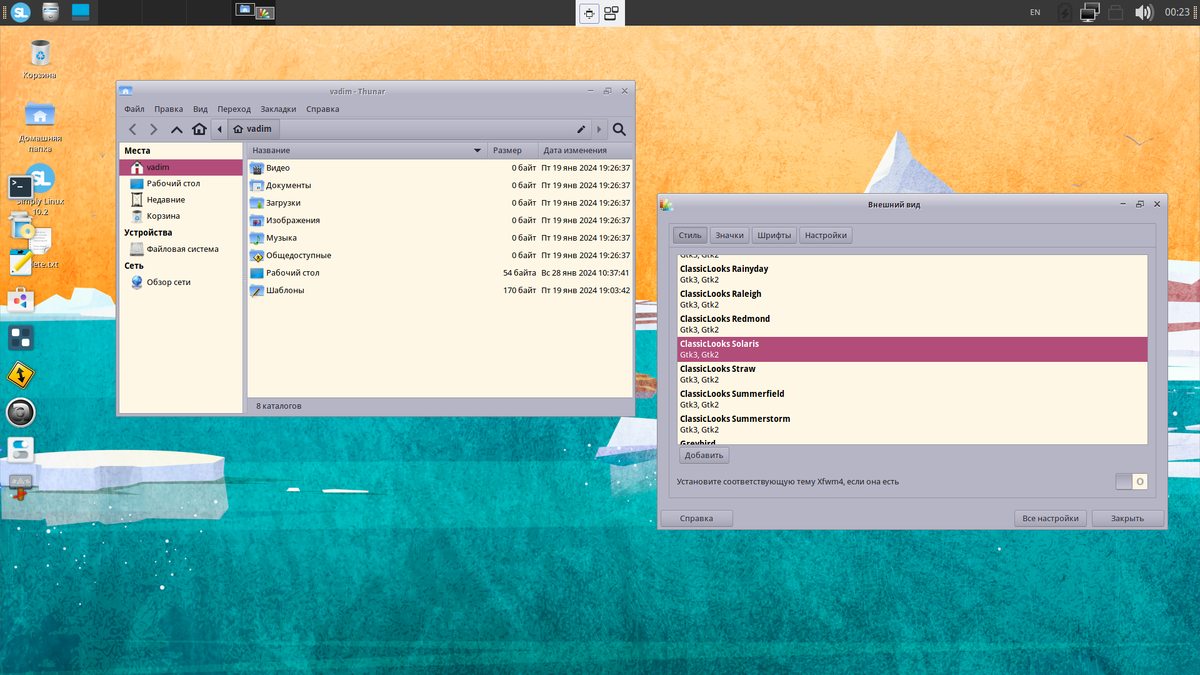
Task: Open the Название column sort dropdown arrow
Action: click(477, 149)
